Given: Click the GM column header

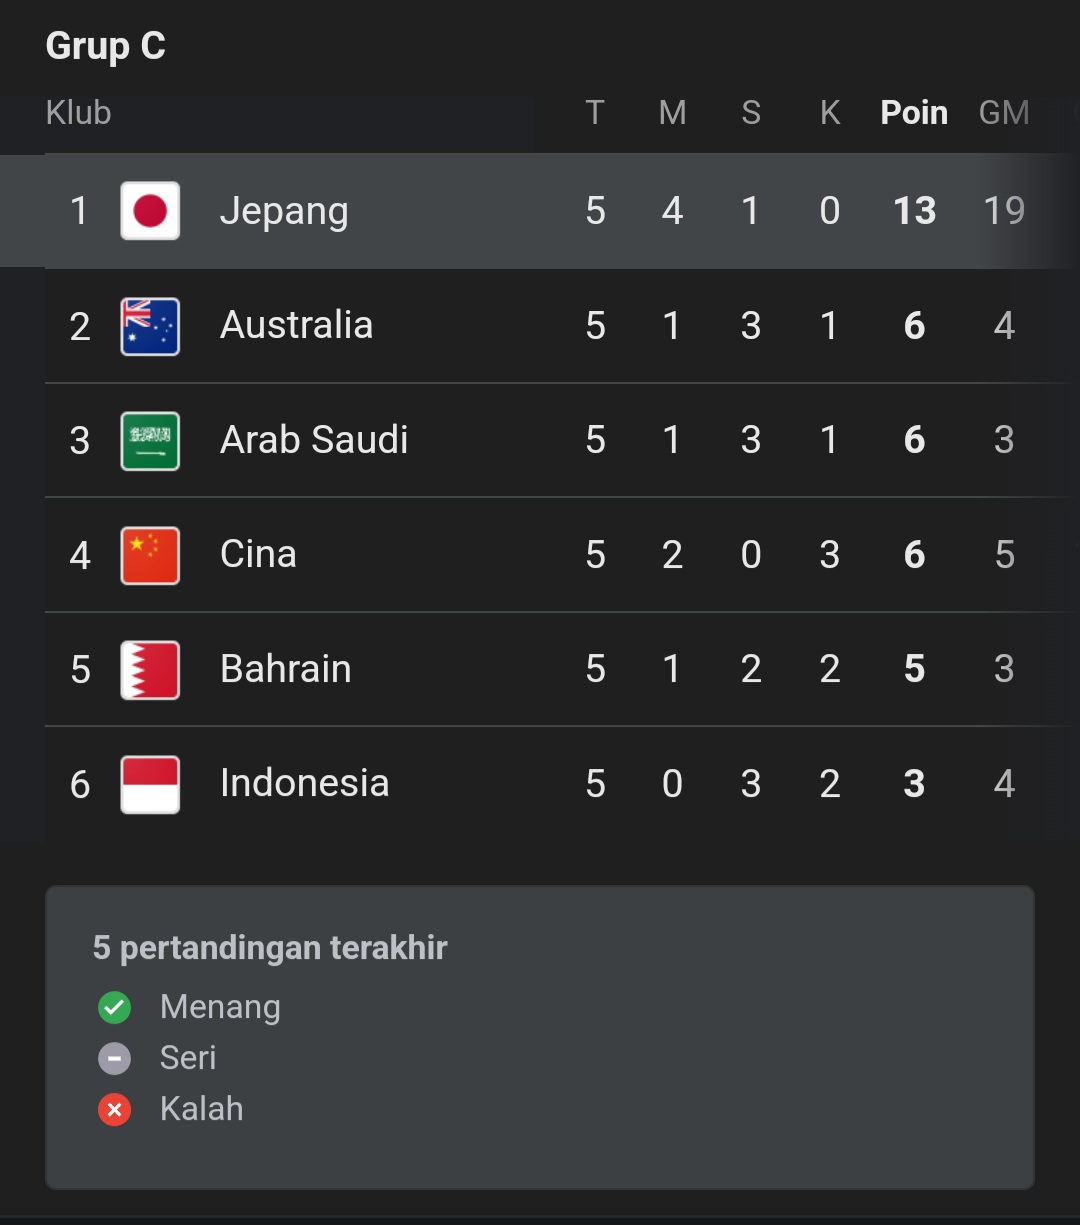Looking at the screenshot, I should click(1003, 112).
